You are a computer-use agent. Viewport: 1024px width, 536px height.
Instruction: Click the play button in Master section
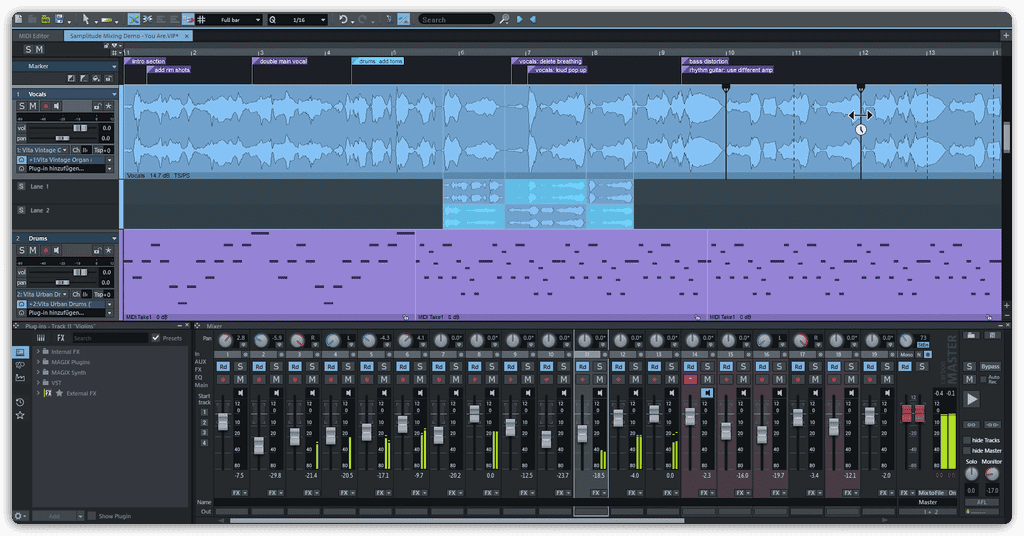coord(972,400)
